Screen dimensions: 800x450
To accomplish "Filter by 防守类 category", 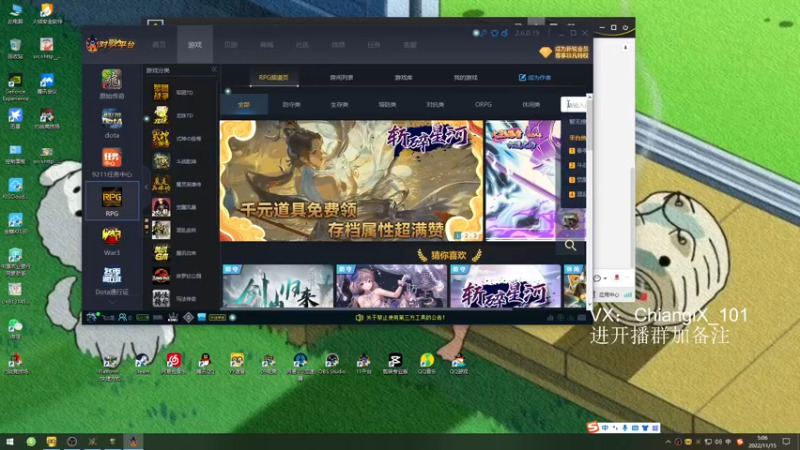I will 291,104.
